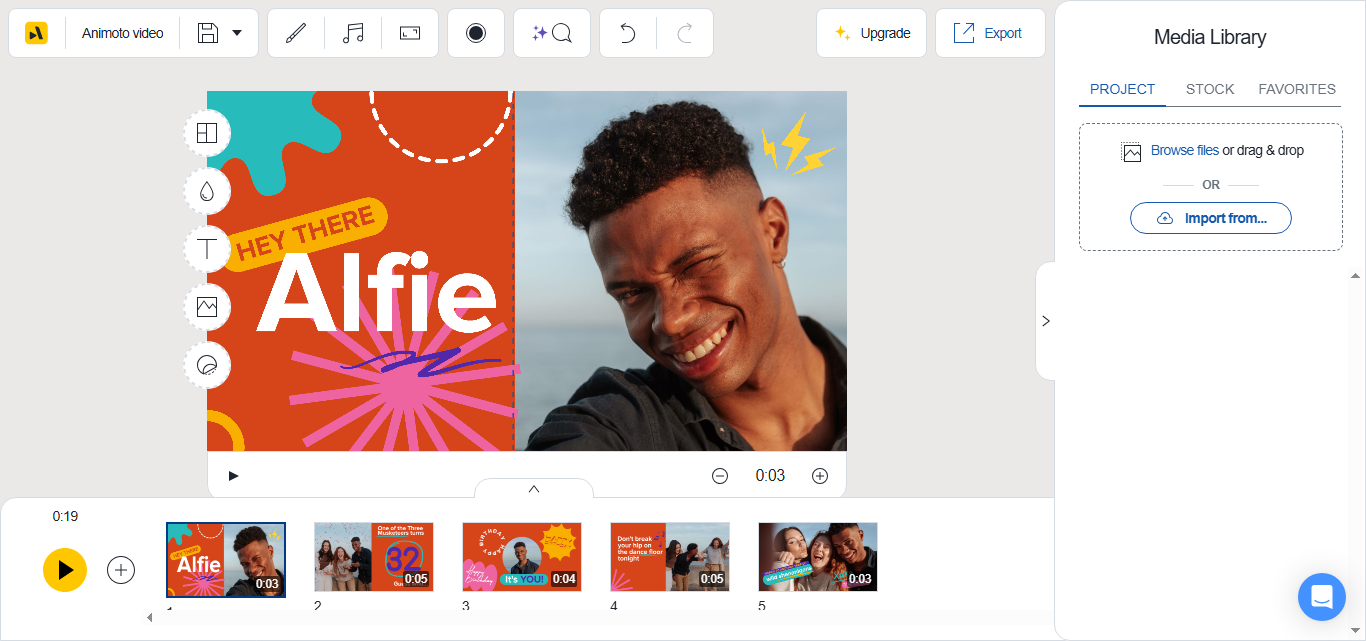The height and width of the screenshot is (641, 1366).
Task: Switch to the FAVORITES tab
Action: tap(1297, 89)
